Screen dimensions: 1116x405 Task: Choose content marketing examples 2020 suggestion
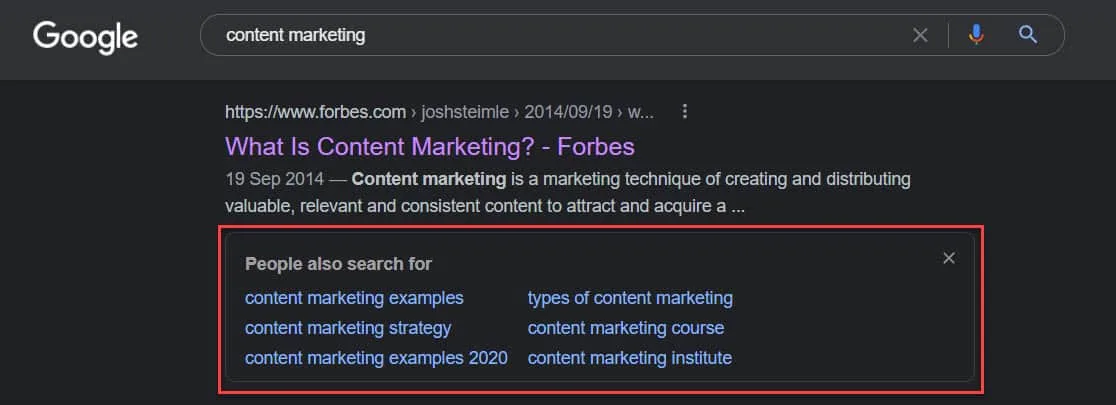(376, 358)
